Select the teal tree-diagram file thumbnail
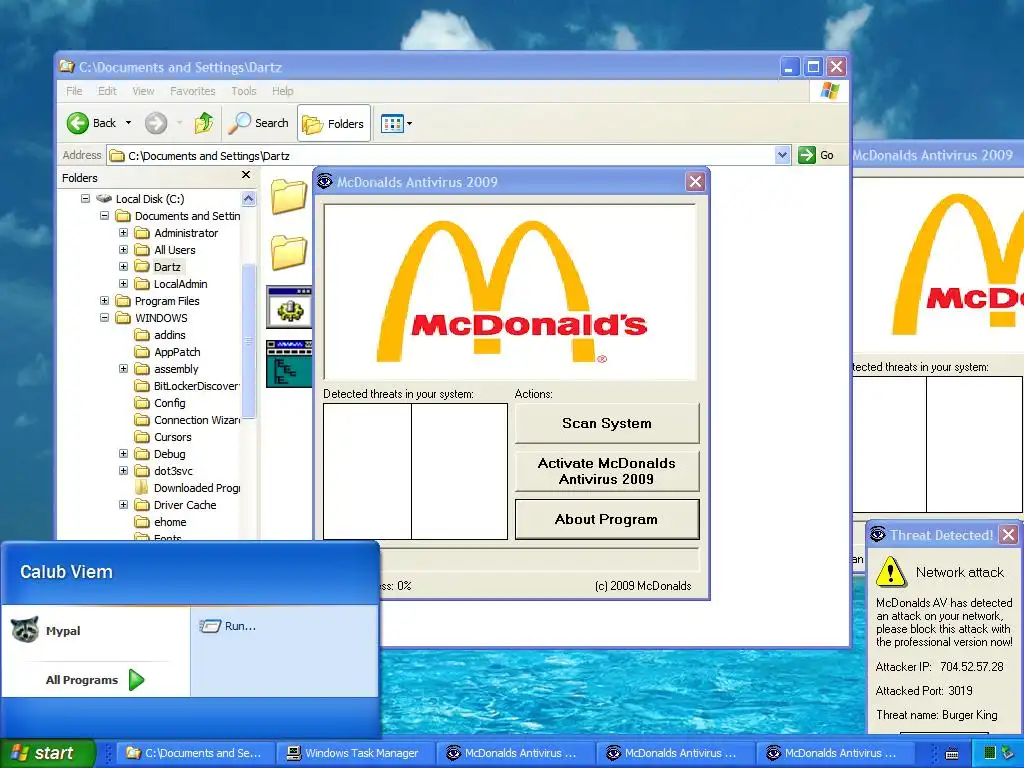The image size is (1024, 768). pos(289,363)
